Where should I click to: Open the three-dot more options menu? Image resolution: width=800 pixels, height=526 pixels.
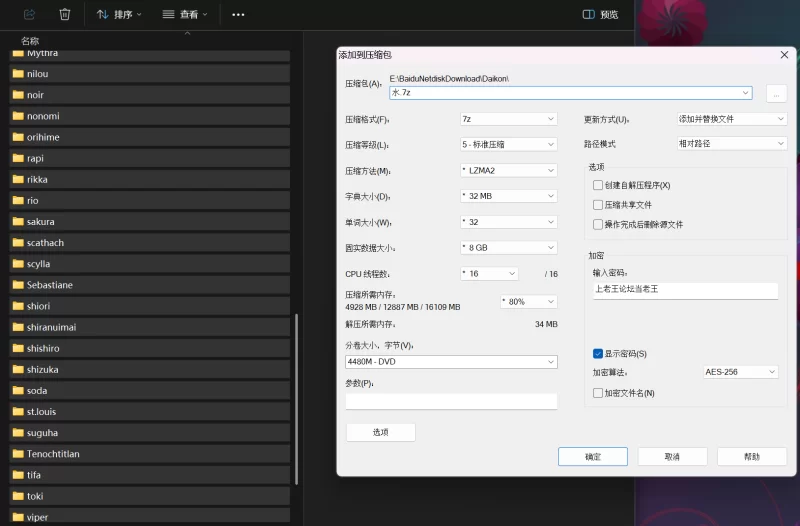[x=238, y=15]
